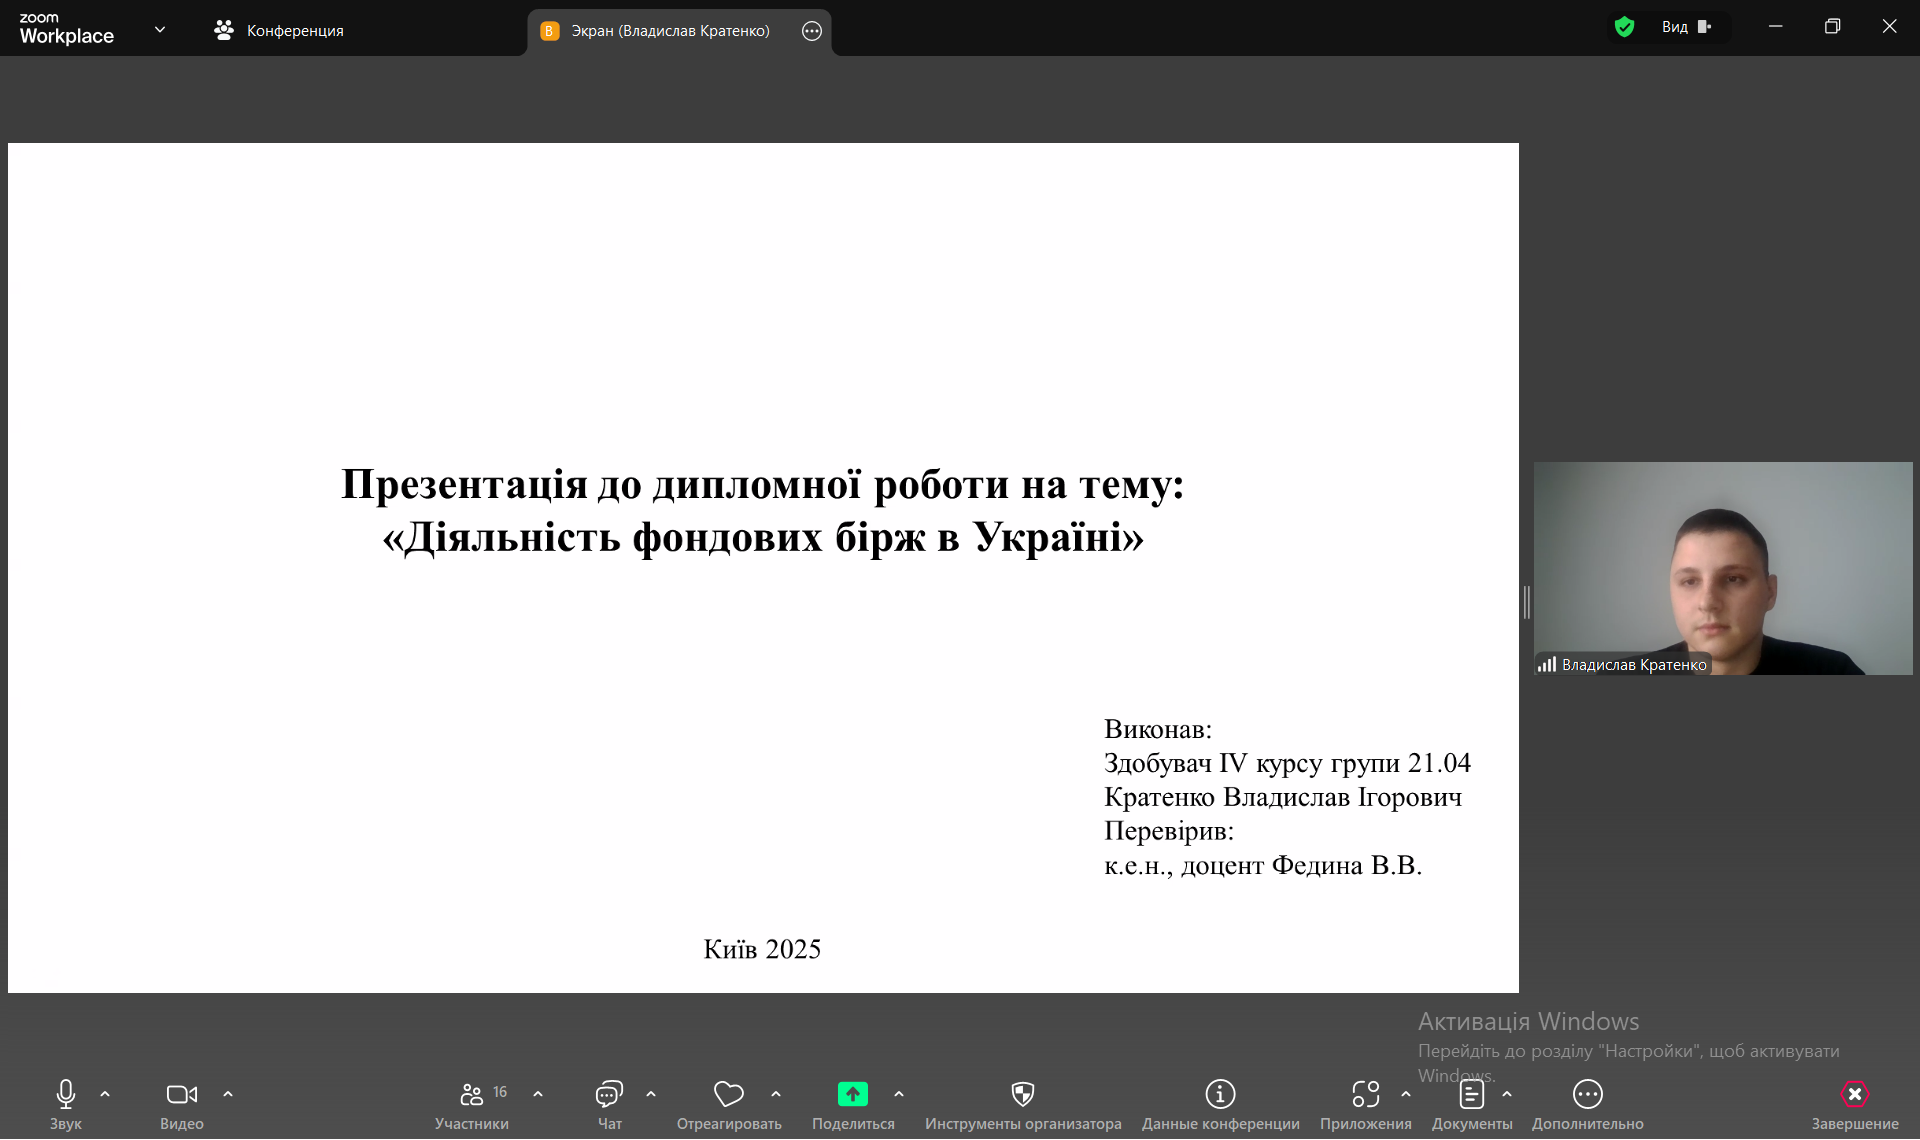Open the Chat panel icon

(x=609, y=1095)
